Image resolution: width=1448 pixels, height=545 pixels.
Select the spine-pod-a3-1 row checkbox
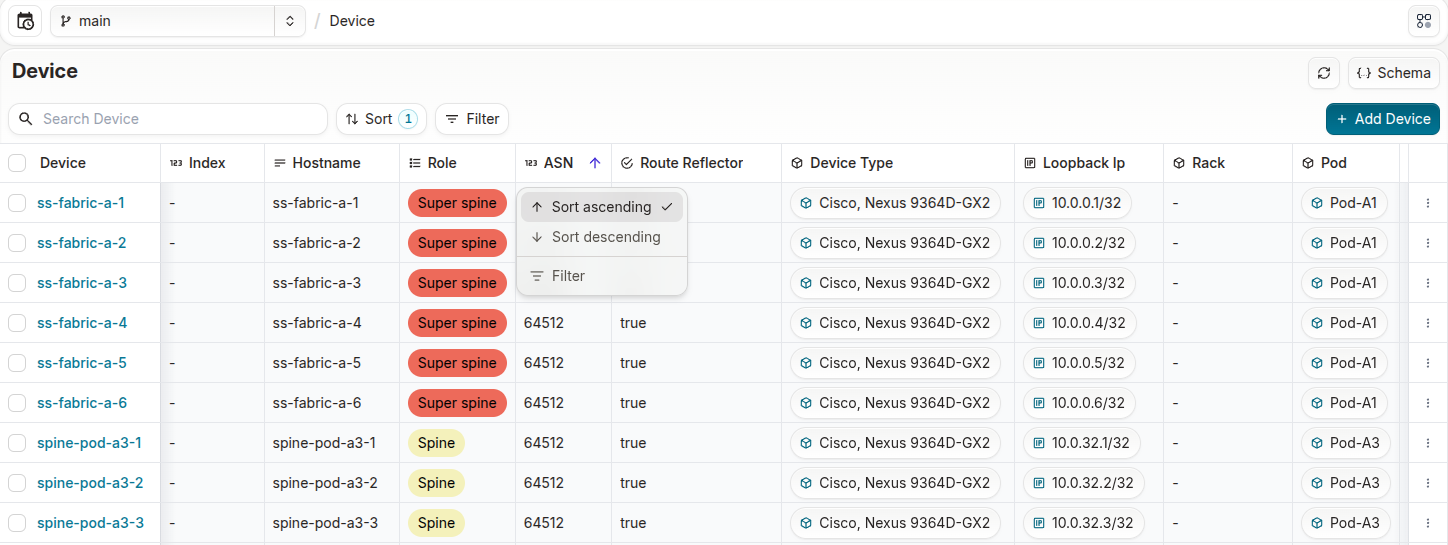17,443
